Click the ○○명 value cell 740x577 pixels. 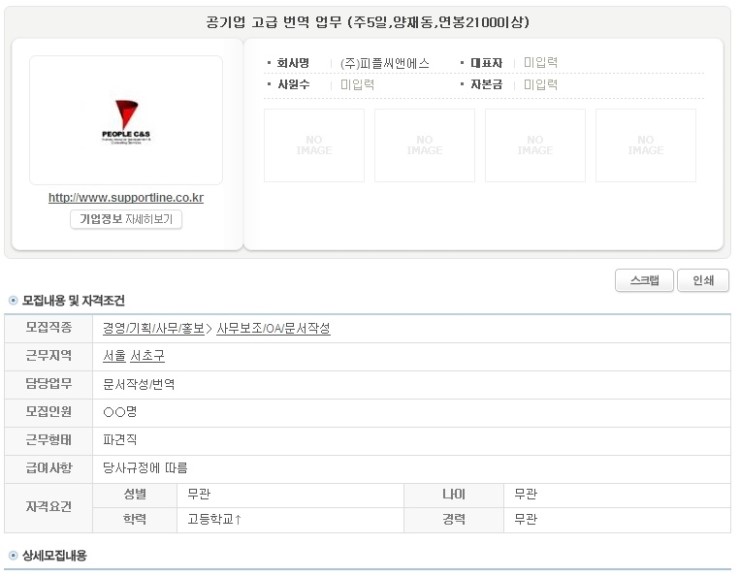[412, 413]
